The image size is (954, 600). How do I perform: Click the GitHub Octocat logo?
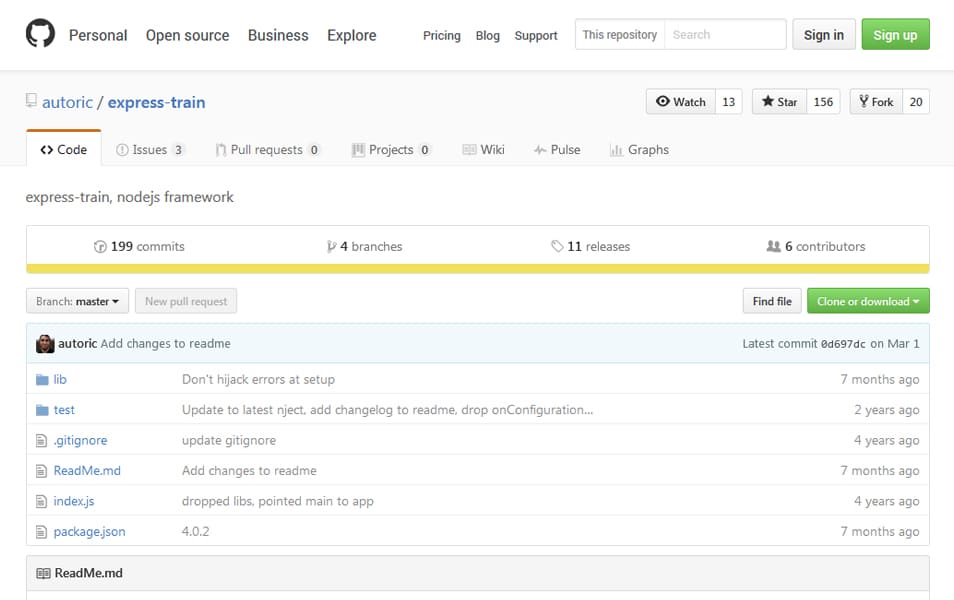coord(40,34)
